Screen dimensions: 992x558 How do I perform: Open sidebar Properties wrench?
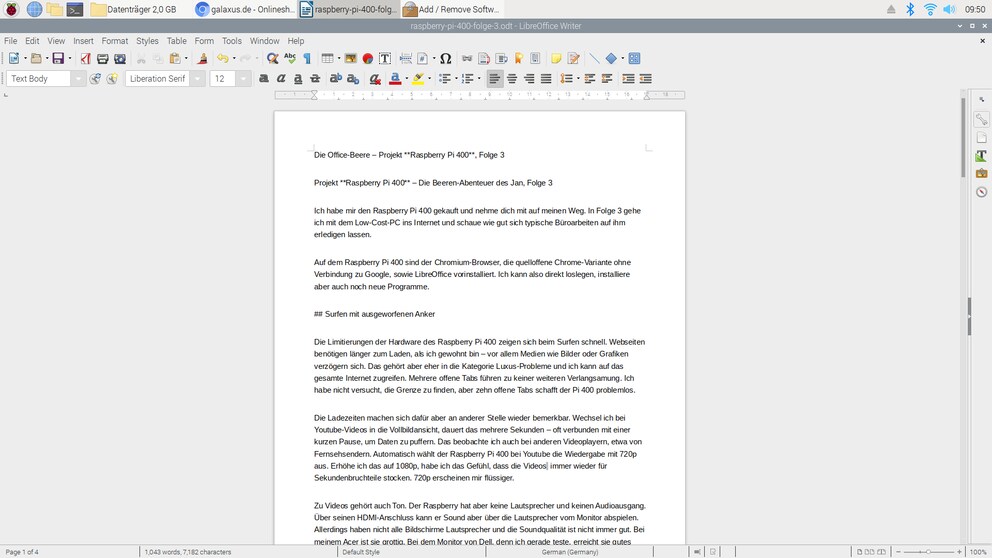(981, 119)
